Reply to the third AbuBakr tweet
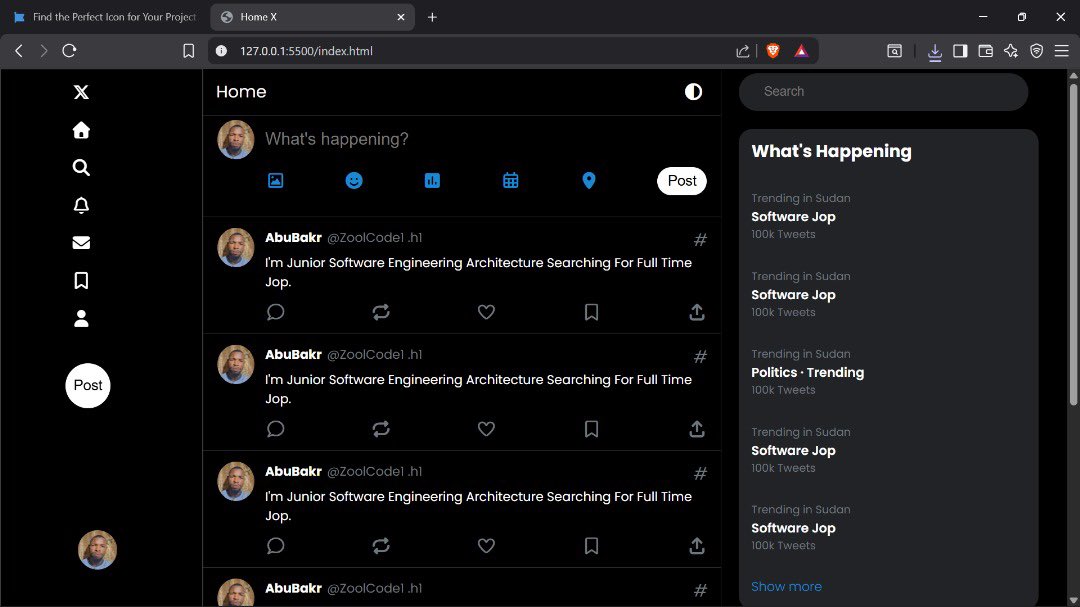The width and height of the screenshot is (1080, 607). click(276, 546)
